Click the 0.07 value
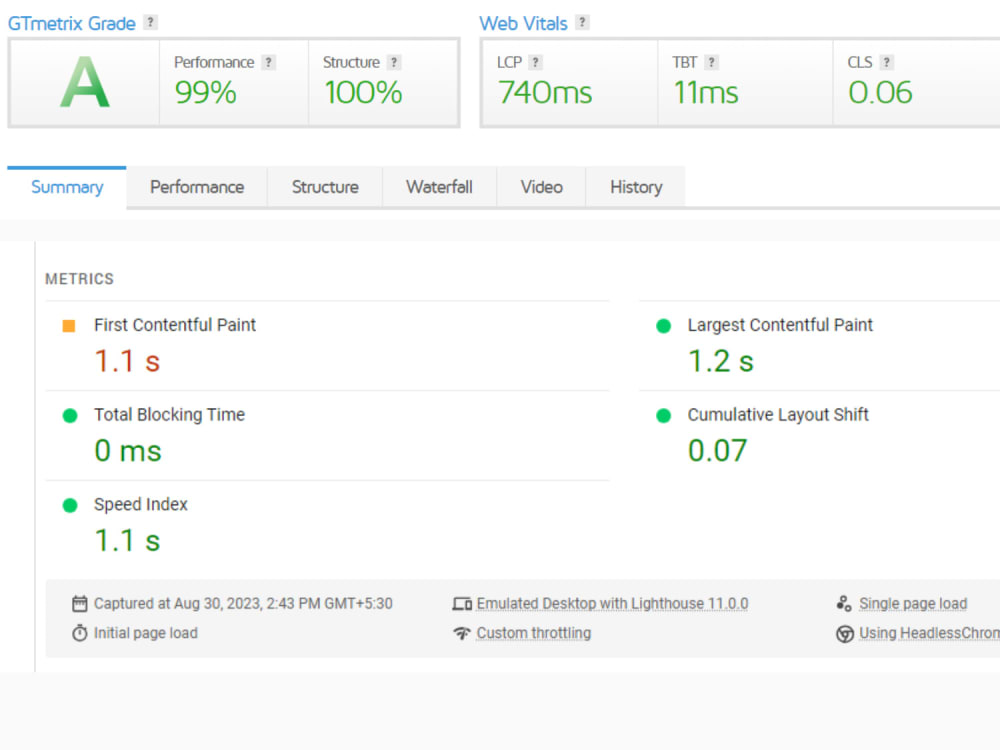The height and width of the screenshot is (750, 1000). tap(717, 451)
